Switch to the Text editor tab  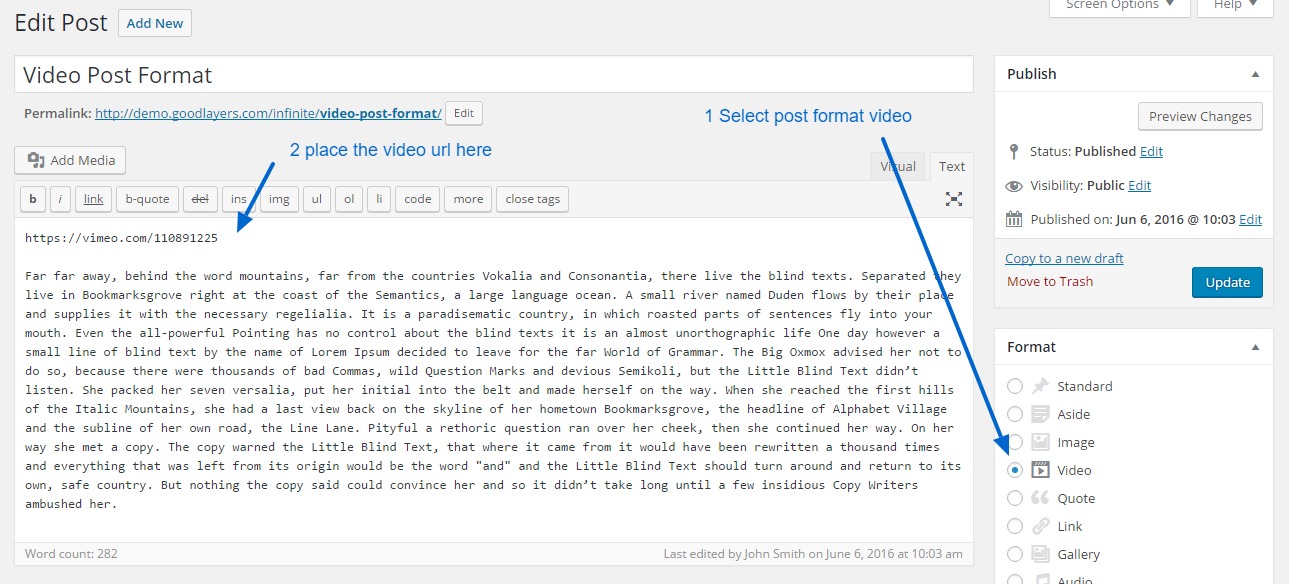coord(951,167)
